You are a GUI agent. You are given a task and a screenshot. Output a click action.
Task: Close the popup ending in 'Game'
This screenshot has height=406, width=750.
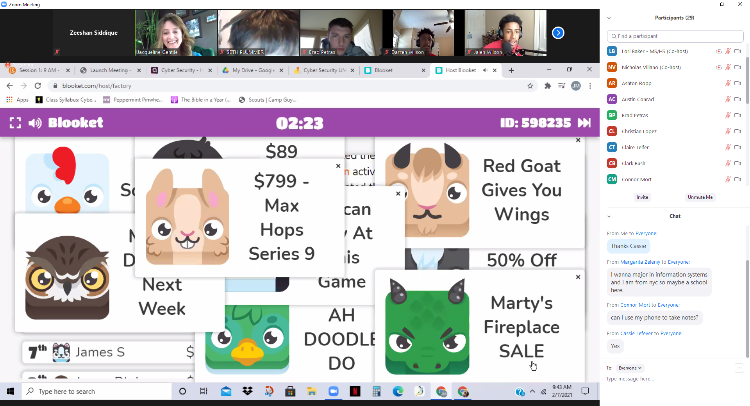click(x=398, y=194)
